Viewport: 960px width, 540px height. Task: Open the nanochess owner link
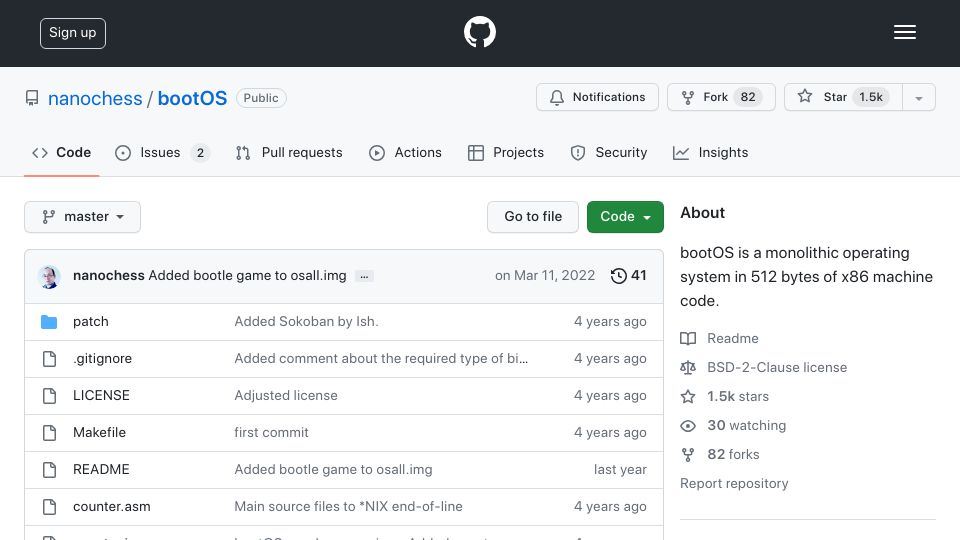(x=95, y=98)
